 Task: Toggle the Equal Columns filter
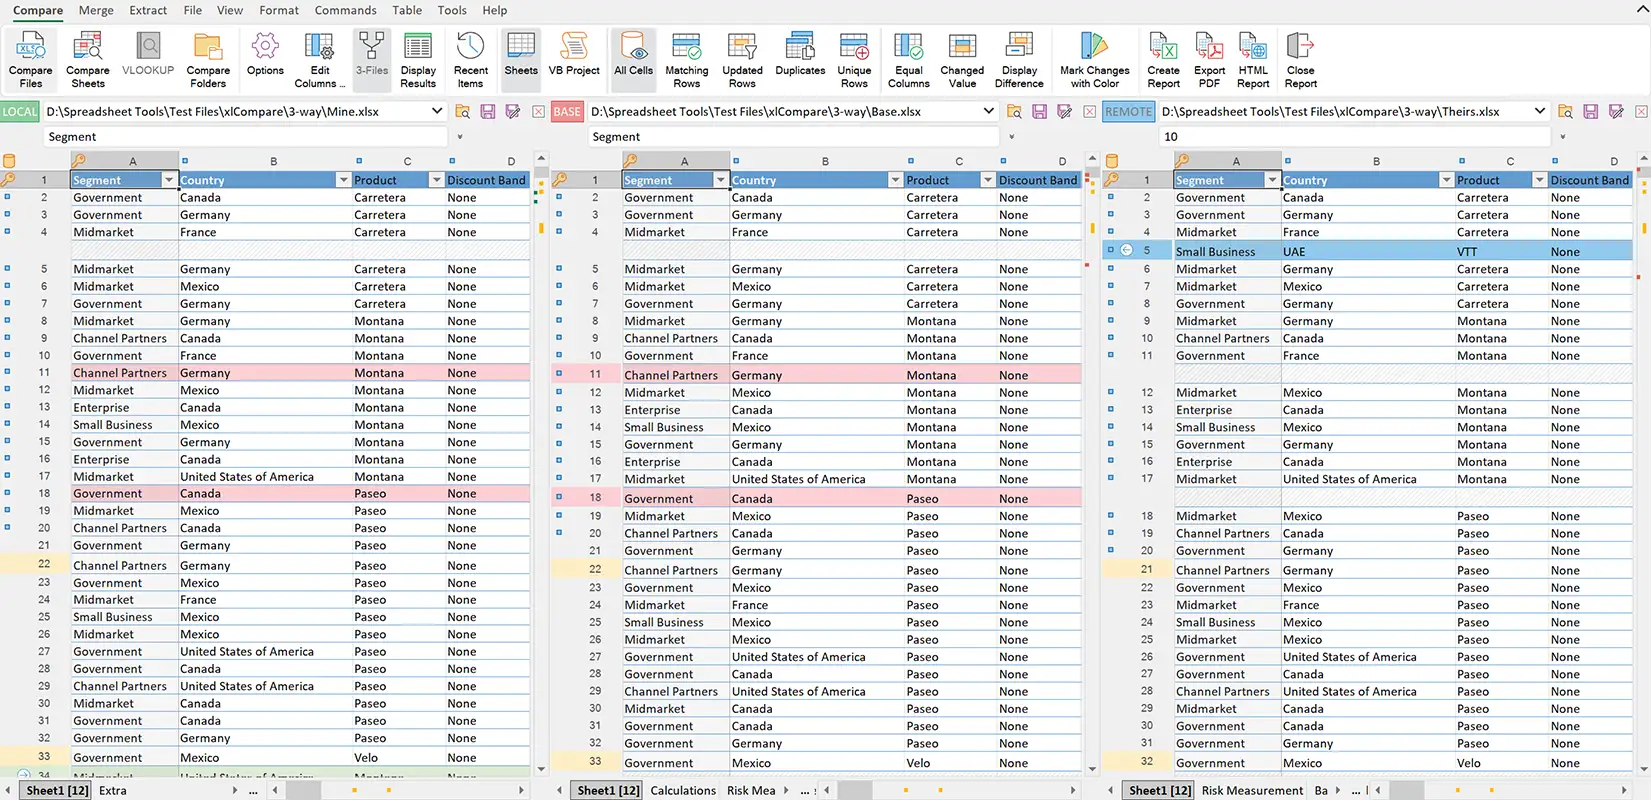pos(909,60)
